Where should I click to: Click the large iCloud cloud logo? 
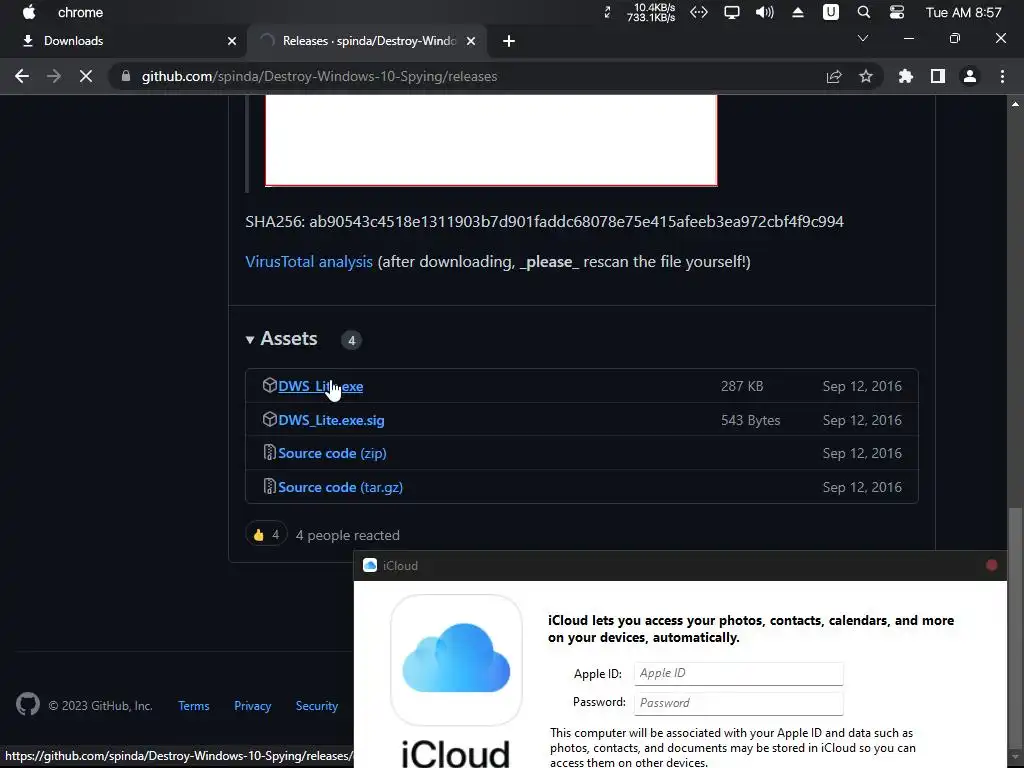456,659
